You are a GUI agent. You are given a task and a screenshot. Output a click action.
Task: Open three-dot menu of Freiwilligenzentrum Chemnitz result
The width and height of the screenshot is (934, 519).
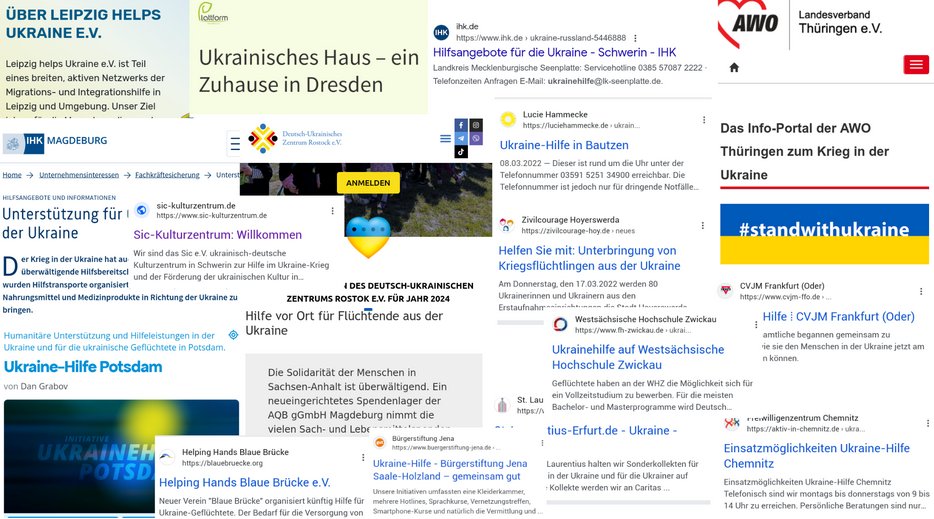(x=927, y=423)
